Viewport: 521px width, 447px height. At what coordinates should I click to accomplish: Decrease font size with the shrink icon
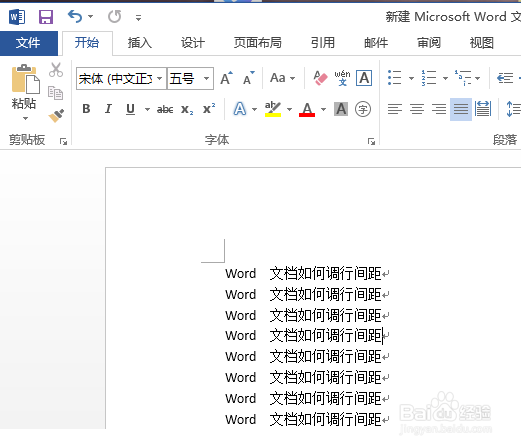point(249,78)
